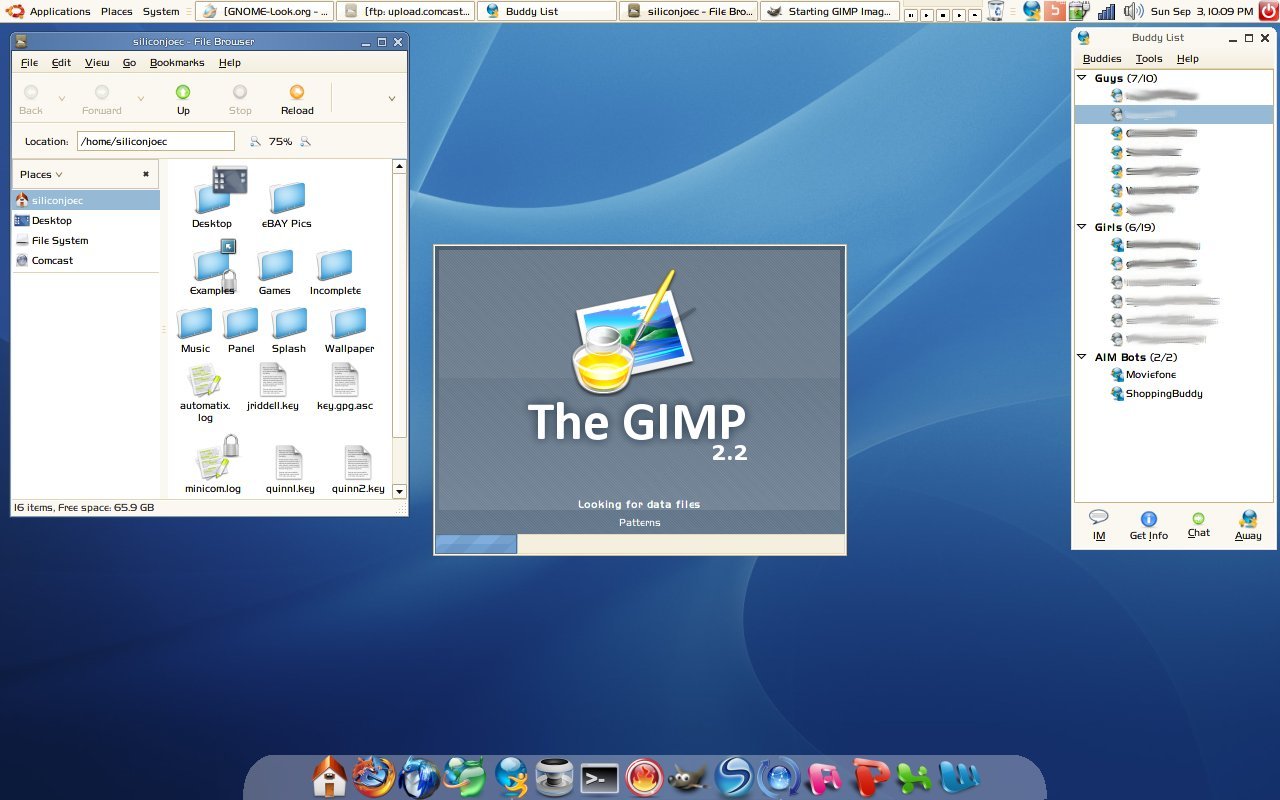The height and width of the screenshot is (800, 1280).
Task: Go Up one folder level
Action: tap(183, 99)
